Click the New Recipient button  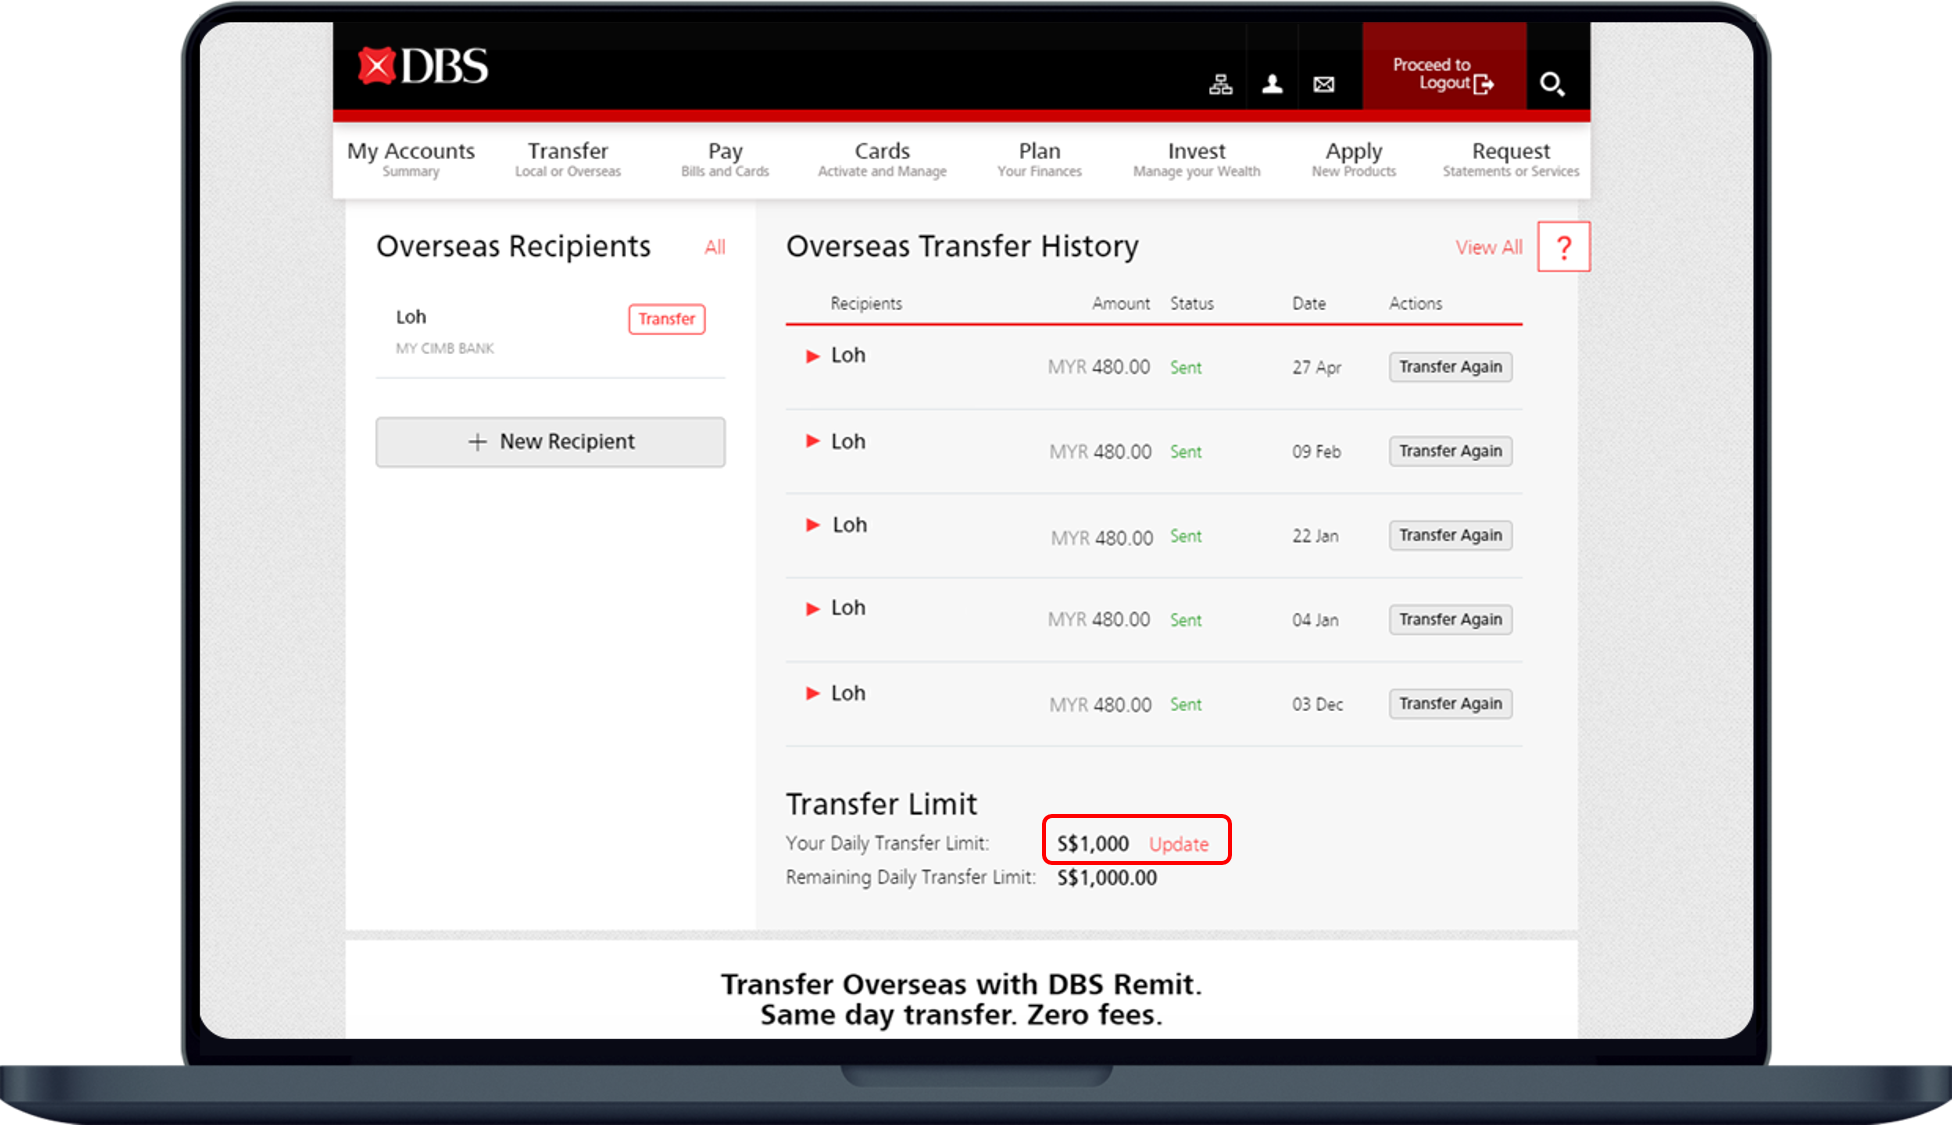(x=550, y=442)
